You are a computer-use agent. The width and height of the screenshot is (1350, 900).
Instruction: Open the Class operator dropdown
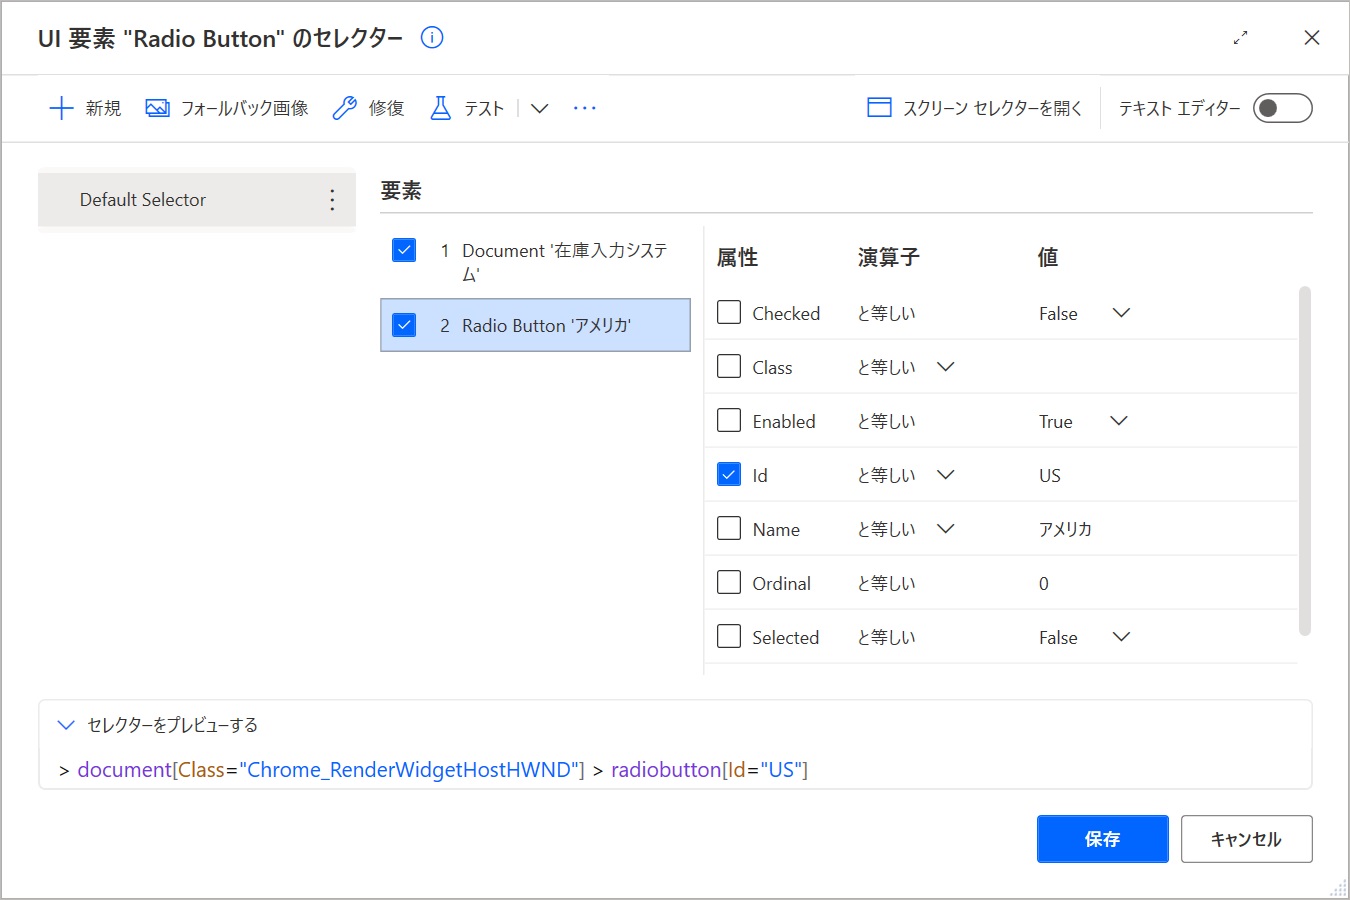pyautogui.click(x=945, y=367)
